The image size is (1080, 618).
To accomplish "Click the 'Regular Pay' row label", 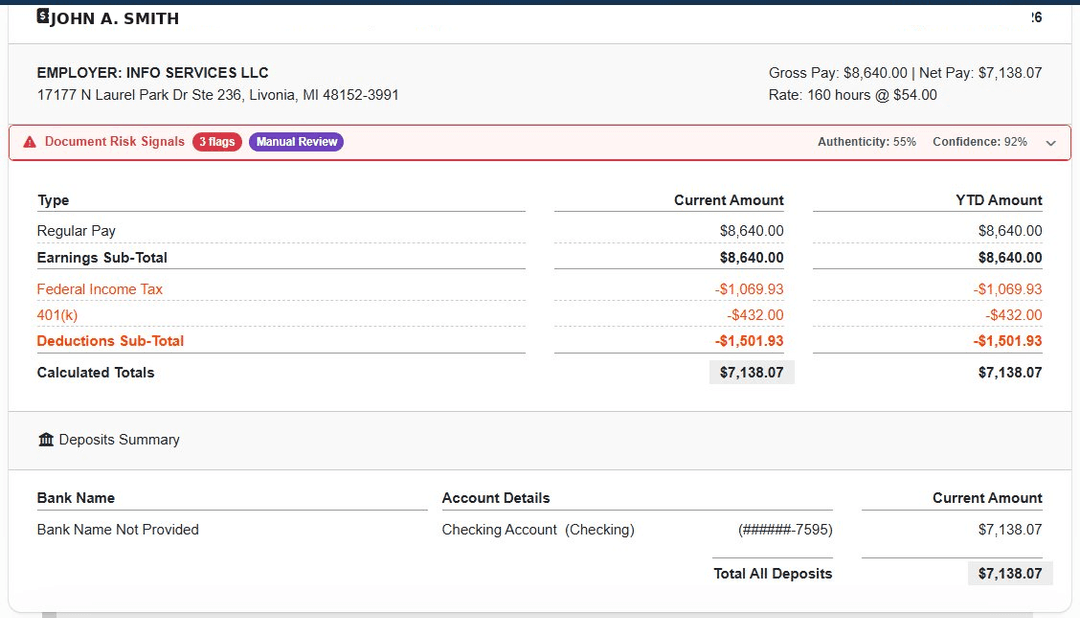I will click(76, 231).
